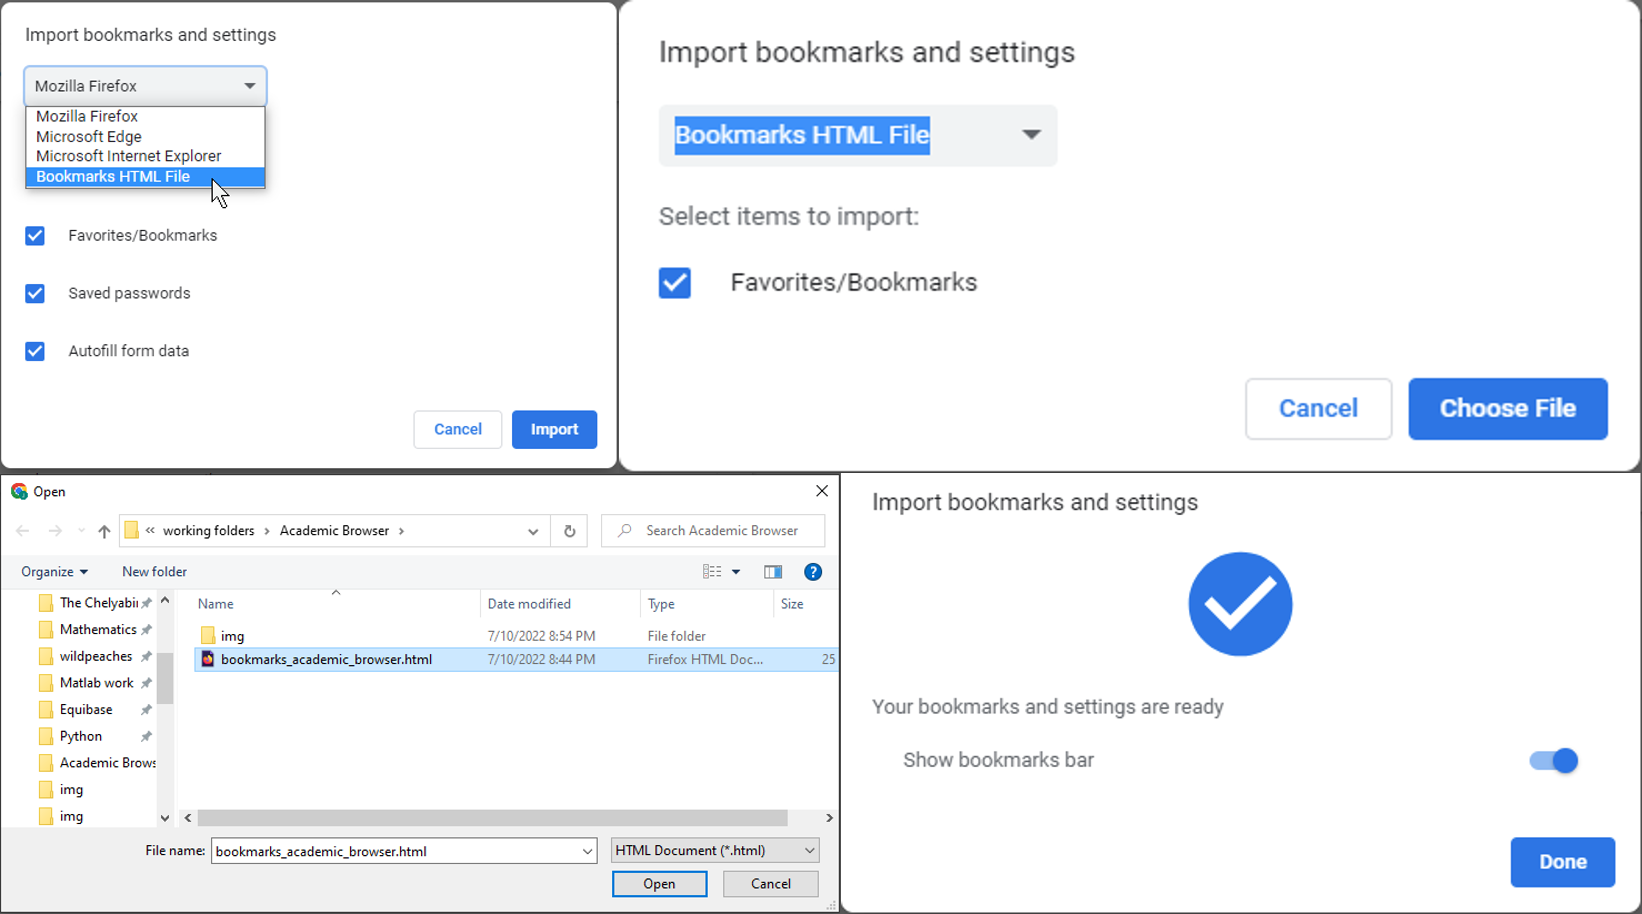The image size is (1642, 914).
Task: Choose Microsoft Internet Explorer from list
Action: (x=145, y=156)
